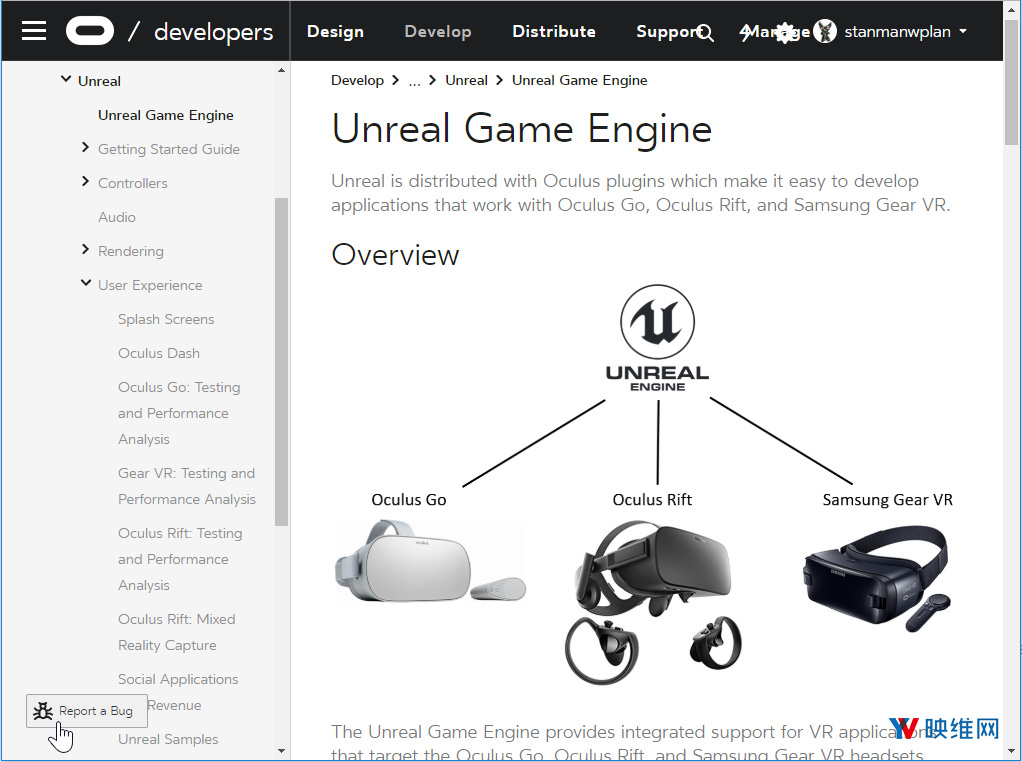Screen dimensions: 1022x762
Task: Open Oculus Go: Testing and Performance Analysis
Action: tap(179, 413)
